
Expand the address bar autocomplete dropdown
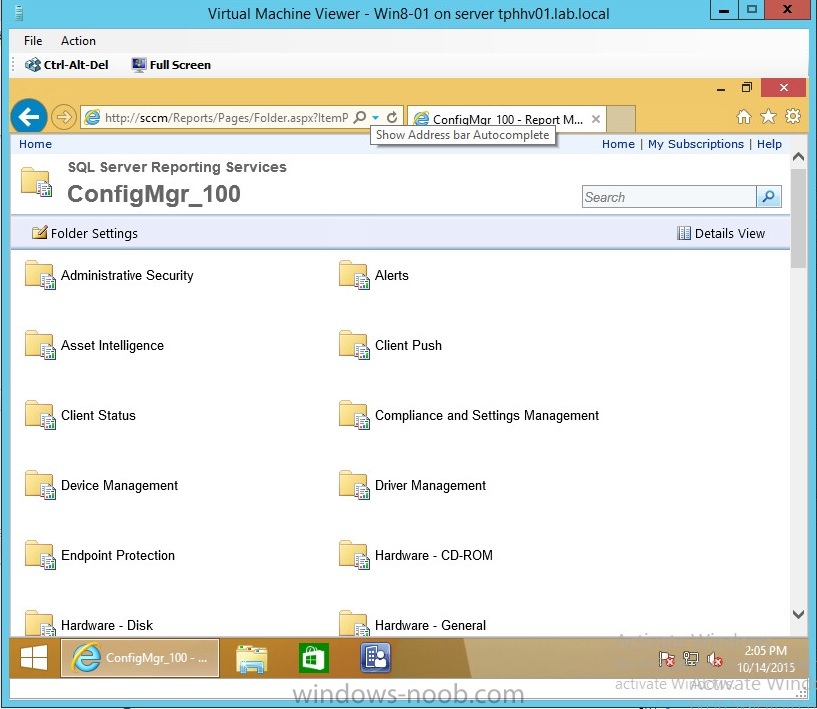click(x=375, y=118)
